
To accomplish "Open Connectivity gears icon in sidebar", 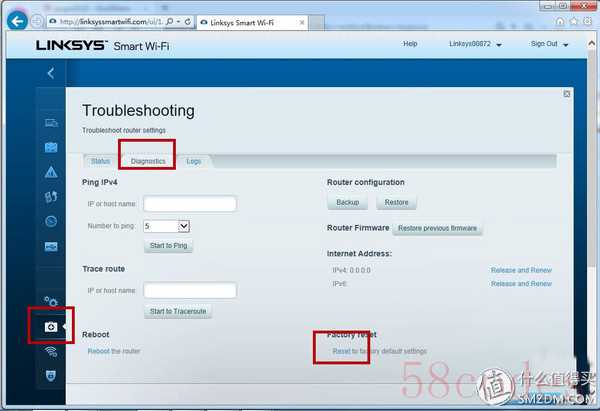I will click(x=51, y=301).
